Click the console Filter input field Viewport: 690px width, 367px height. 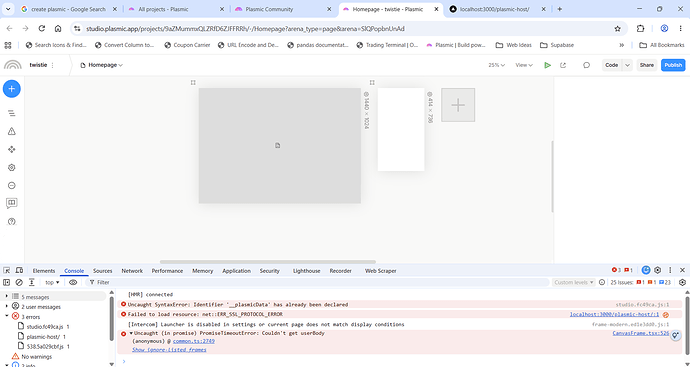[x=318, y=283]
